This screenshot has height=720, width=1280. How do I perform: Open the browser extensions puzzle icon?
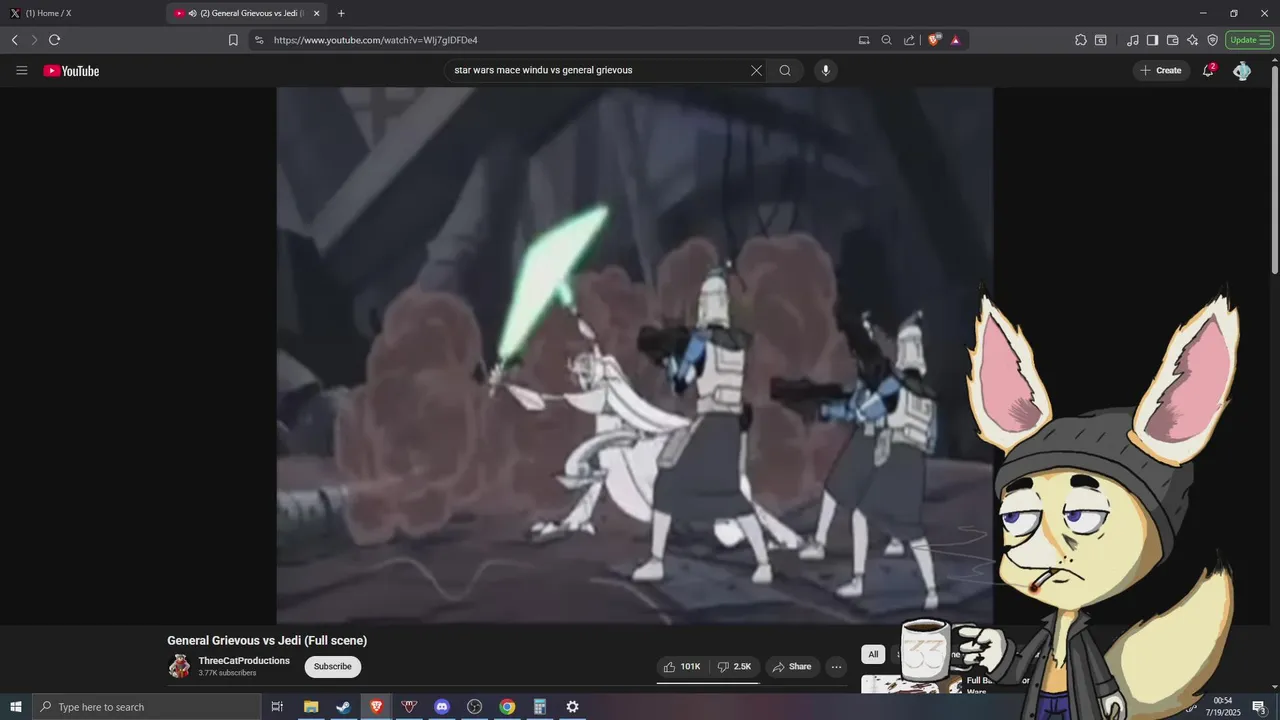1081,40
